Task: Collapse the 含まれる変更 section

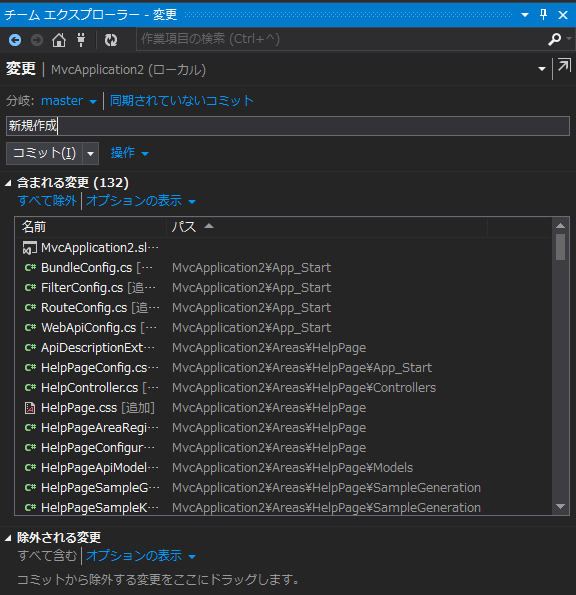Action: point(8,183)
